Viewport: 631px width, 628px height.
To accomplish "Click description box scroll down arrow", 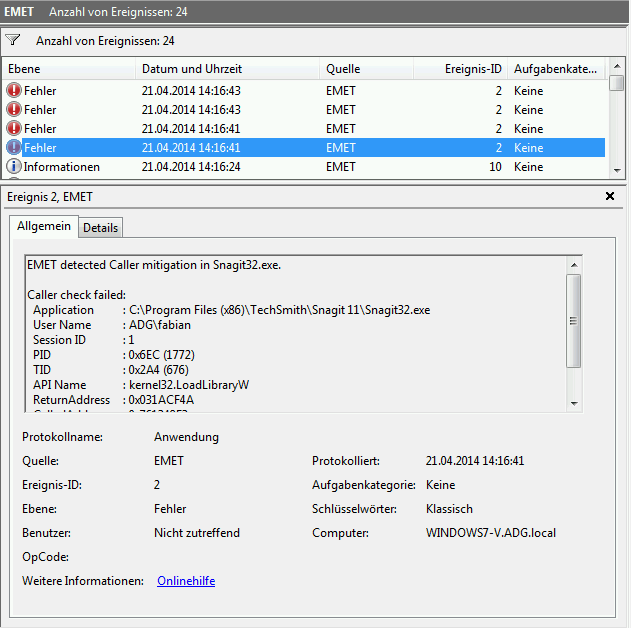I will tap(574, 404).
